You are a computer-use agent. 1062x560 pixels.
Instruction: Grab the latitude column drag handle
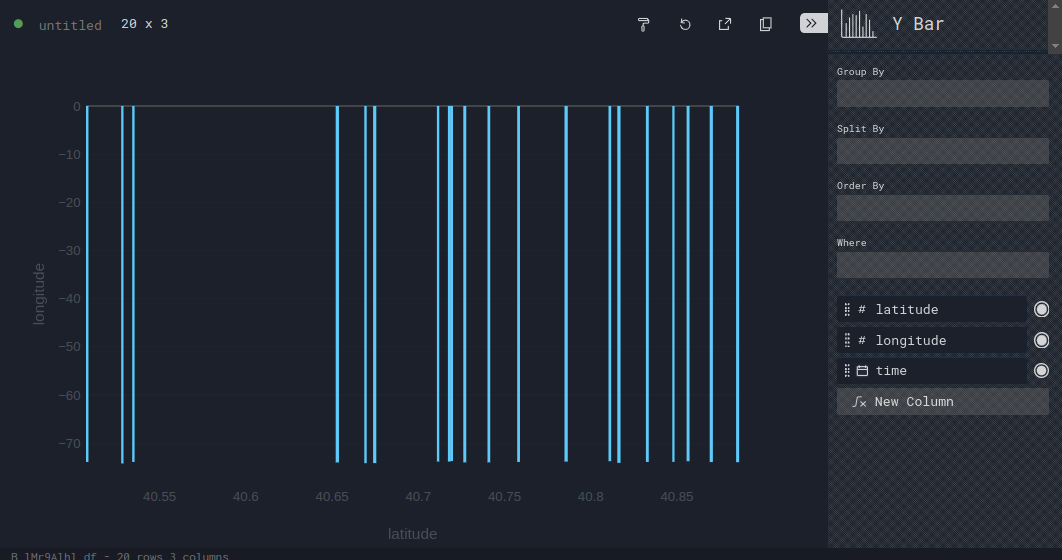coord(847,309)
